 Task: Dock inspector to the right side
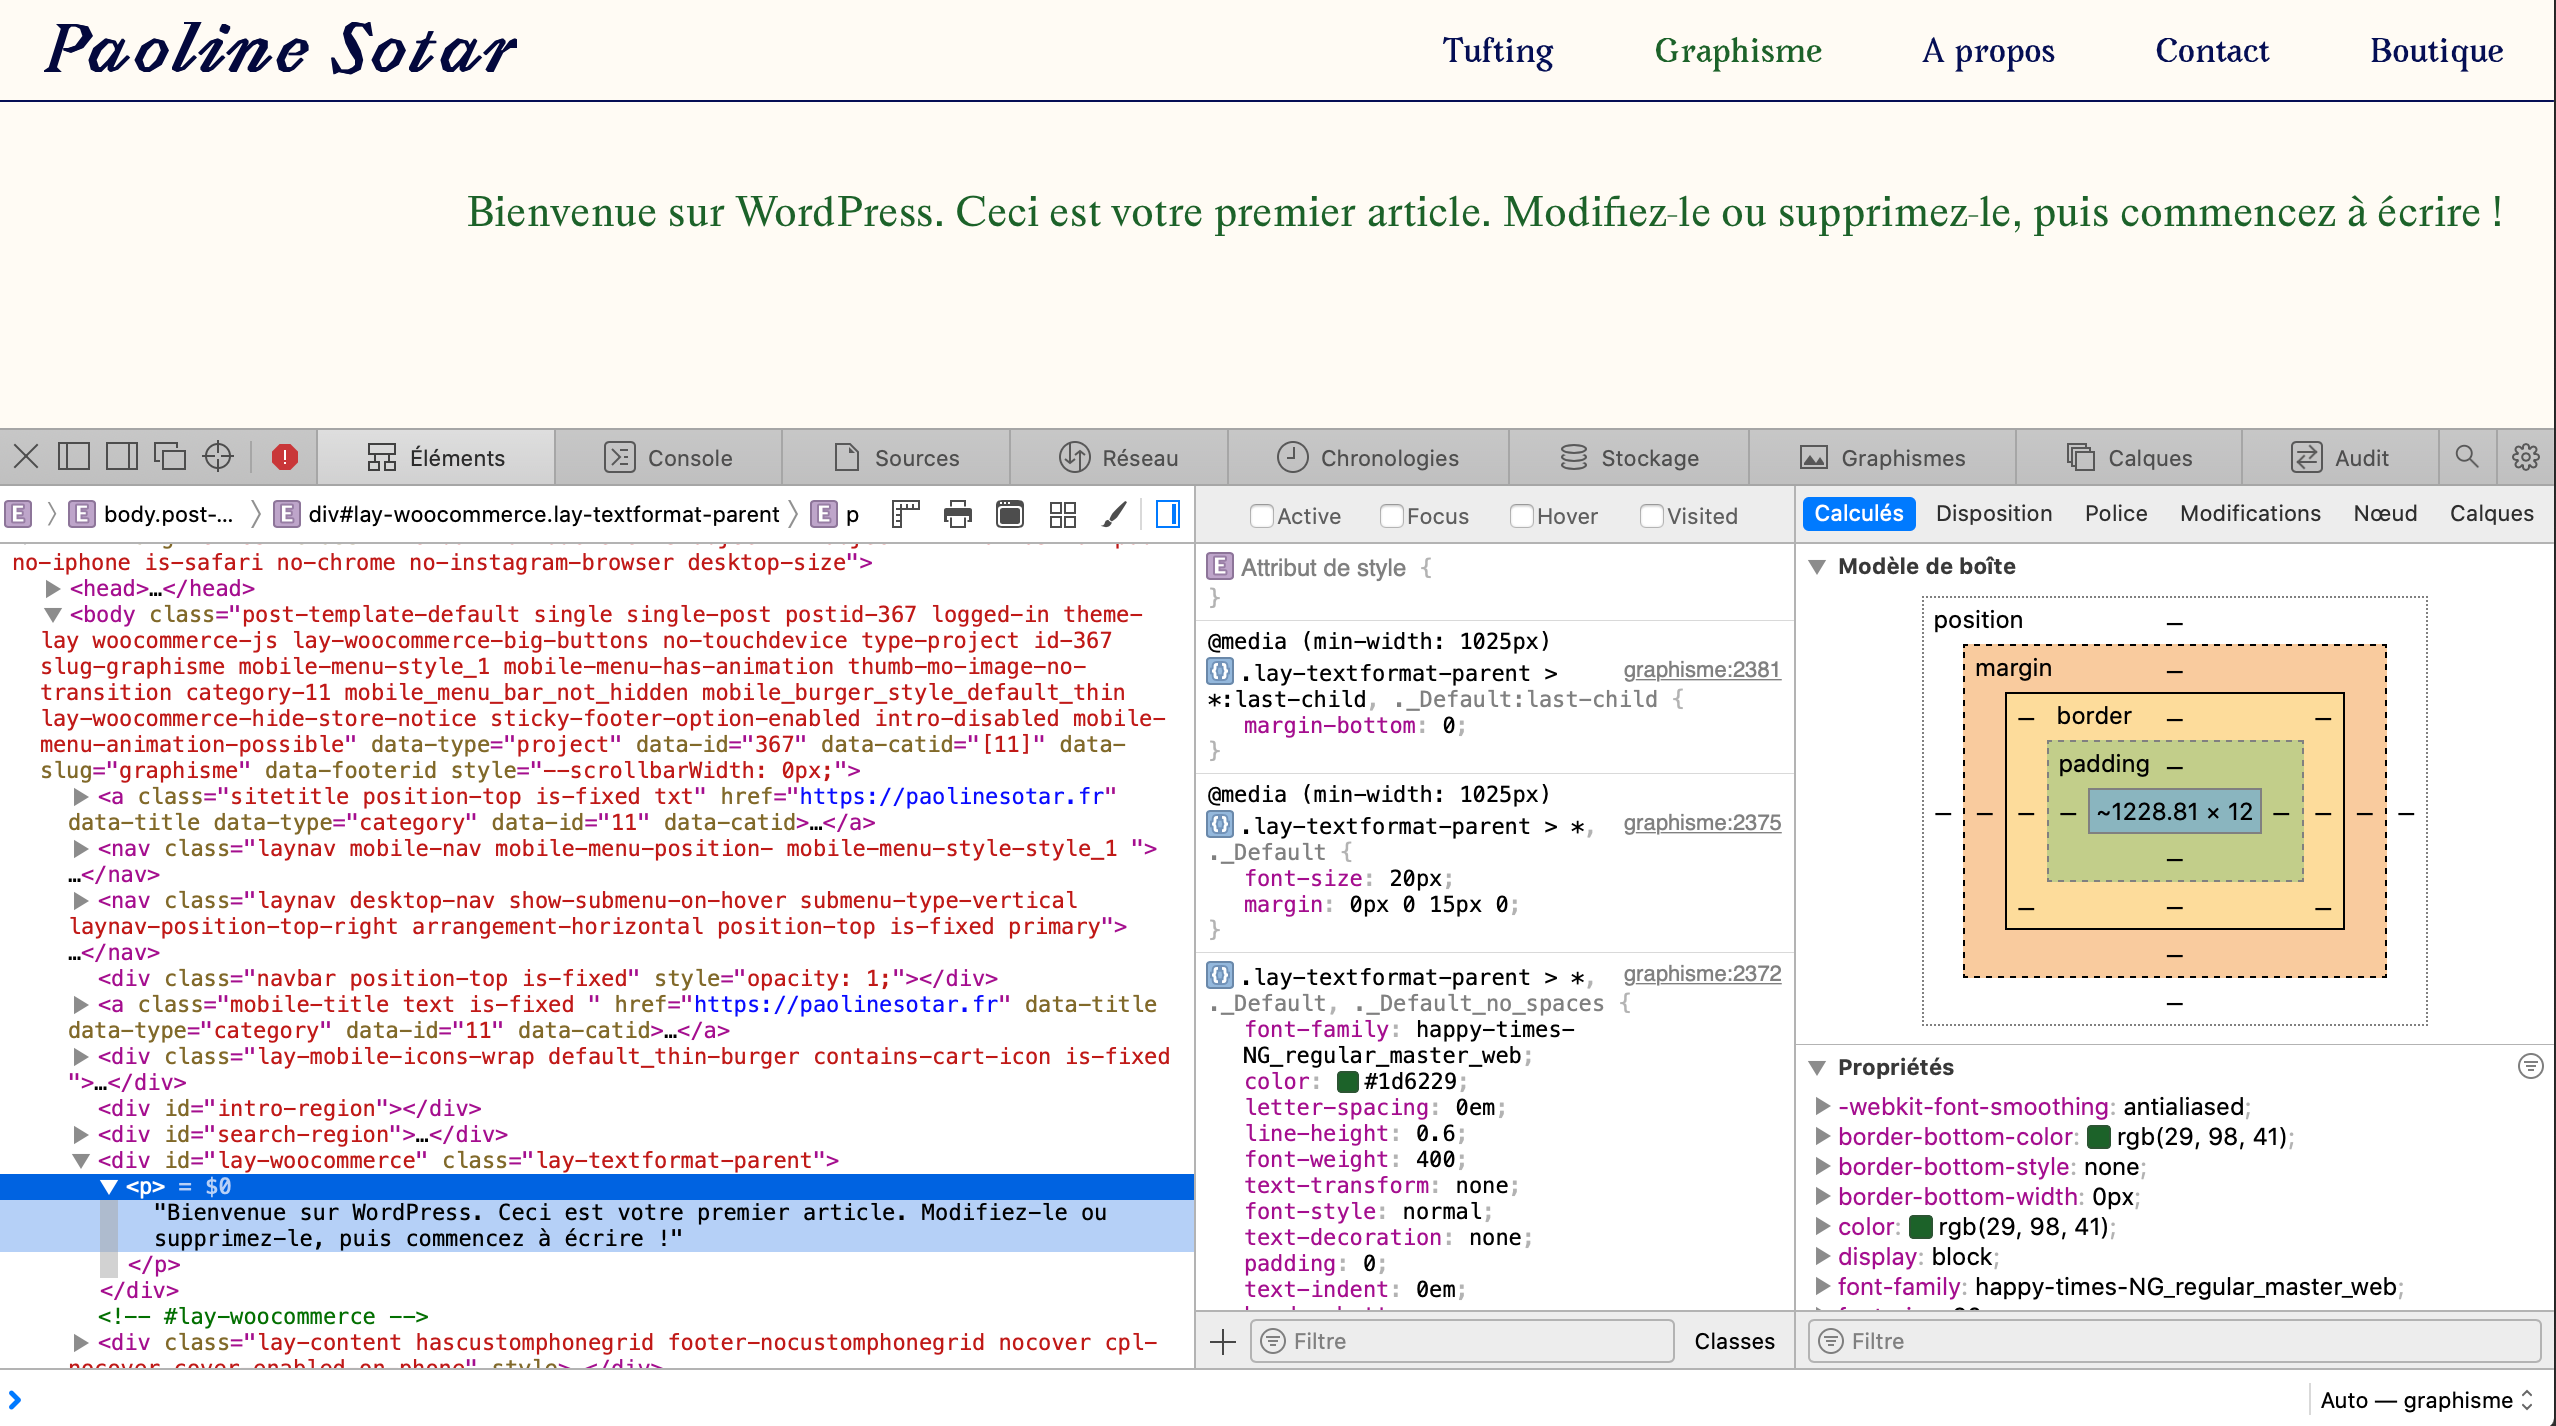coord(122,457)
